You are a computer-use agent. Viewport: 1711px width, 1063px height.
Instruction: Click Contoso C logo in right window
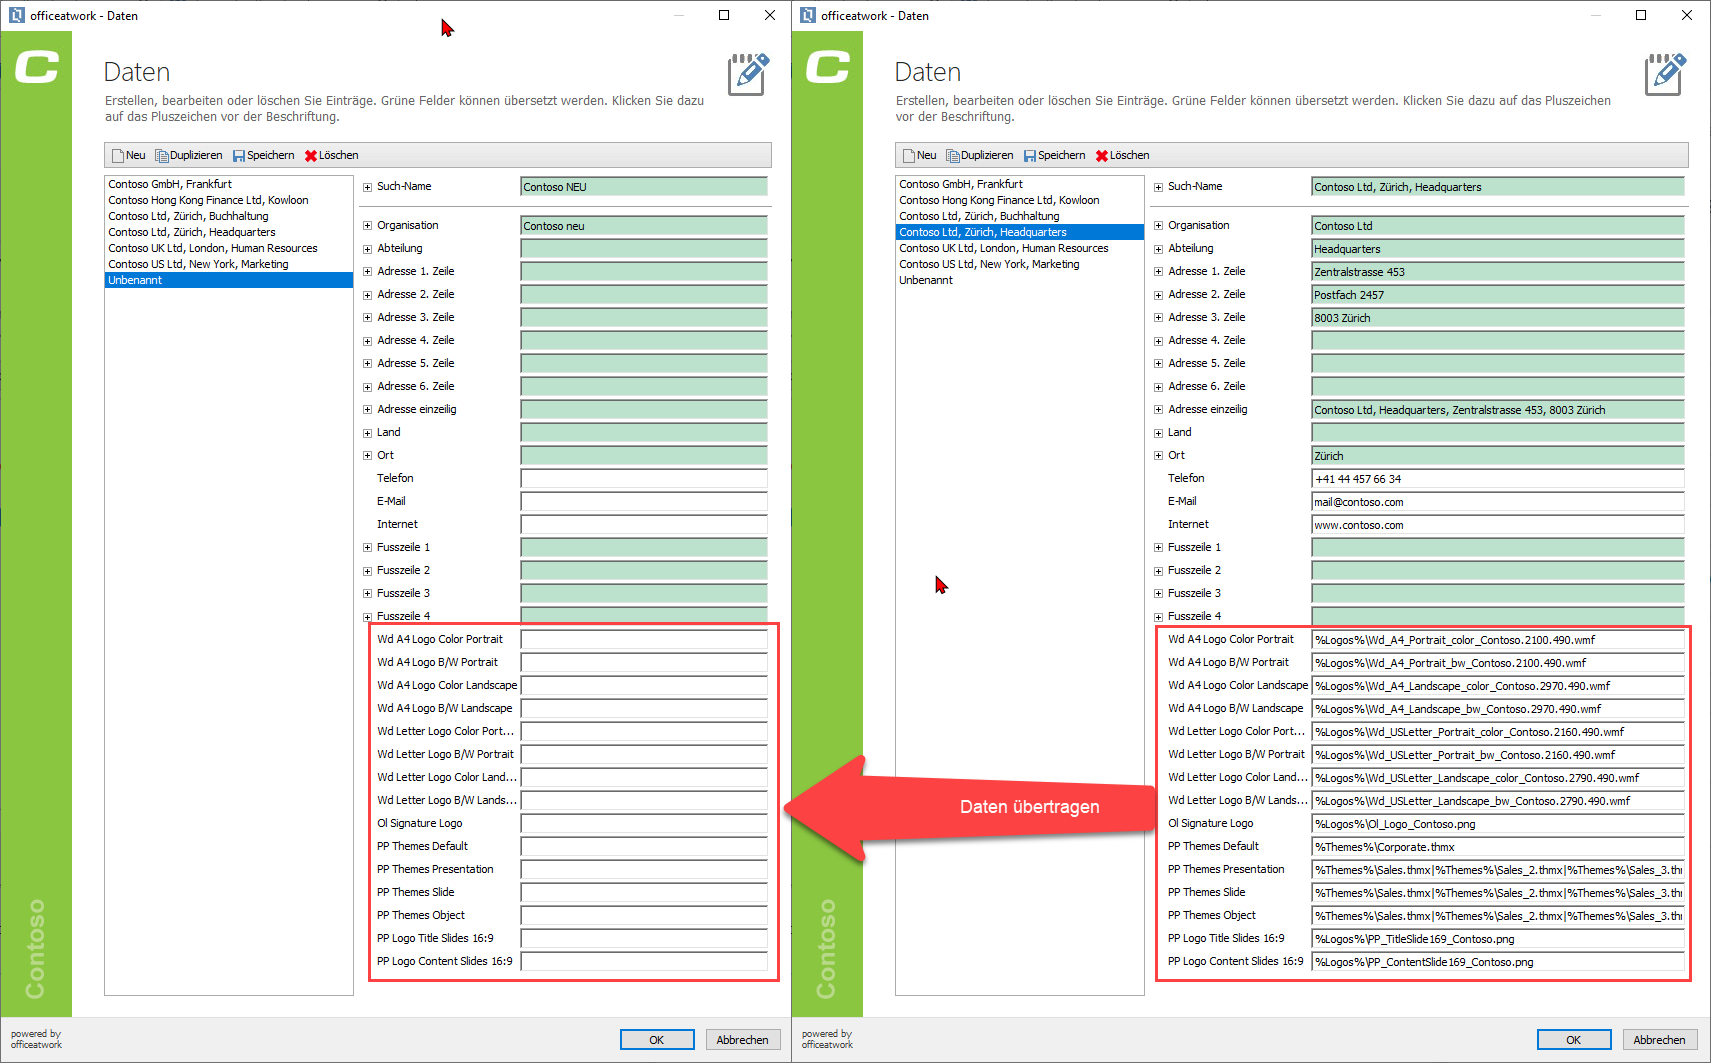click(x=828, y=68)
